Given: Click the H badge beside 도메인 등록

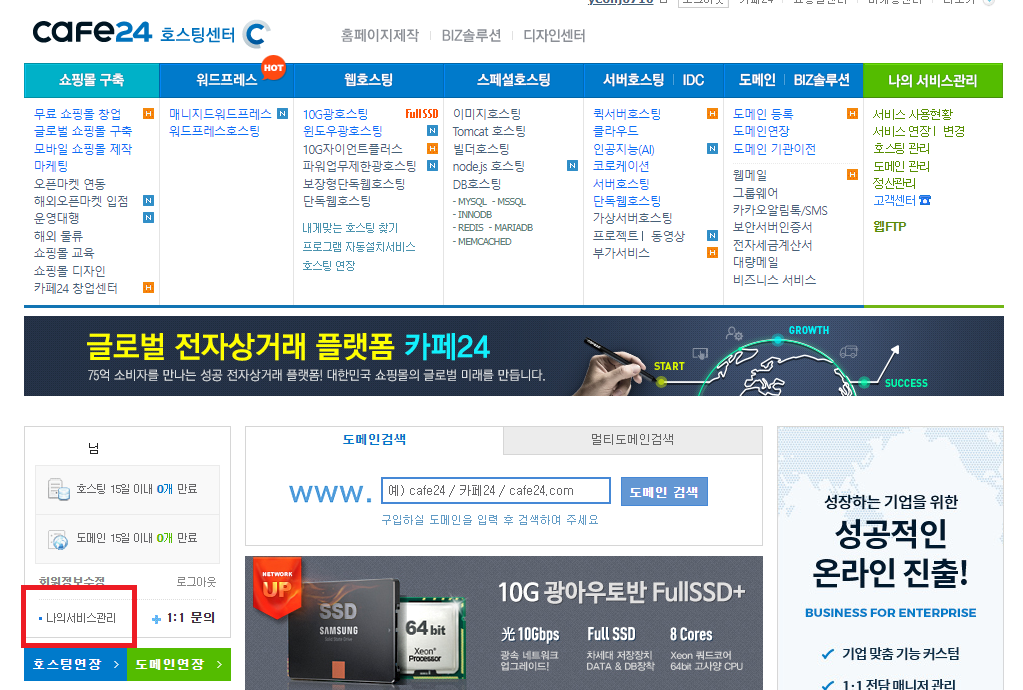Looking at the screenshot, I should pyautogui.click(x=852, y=113).
